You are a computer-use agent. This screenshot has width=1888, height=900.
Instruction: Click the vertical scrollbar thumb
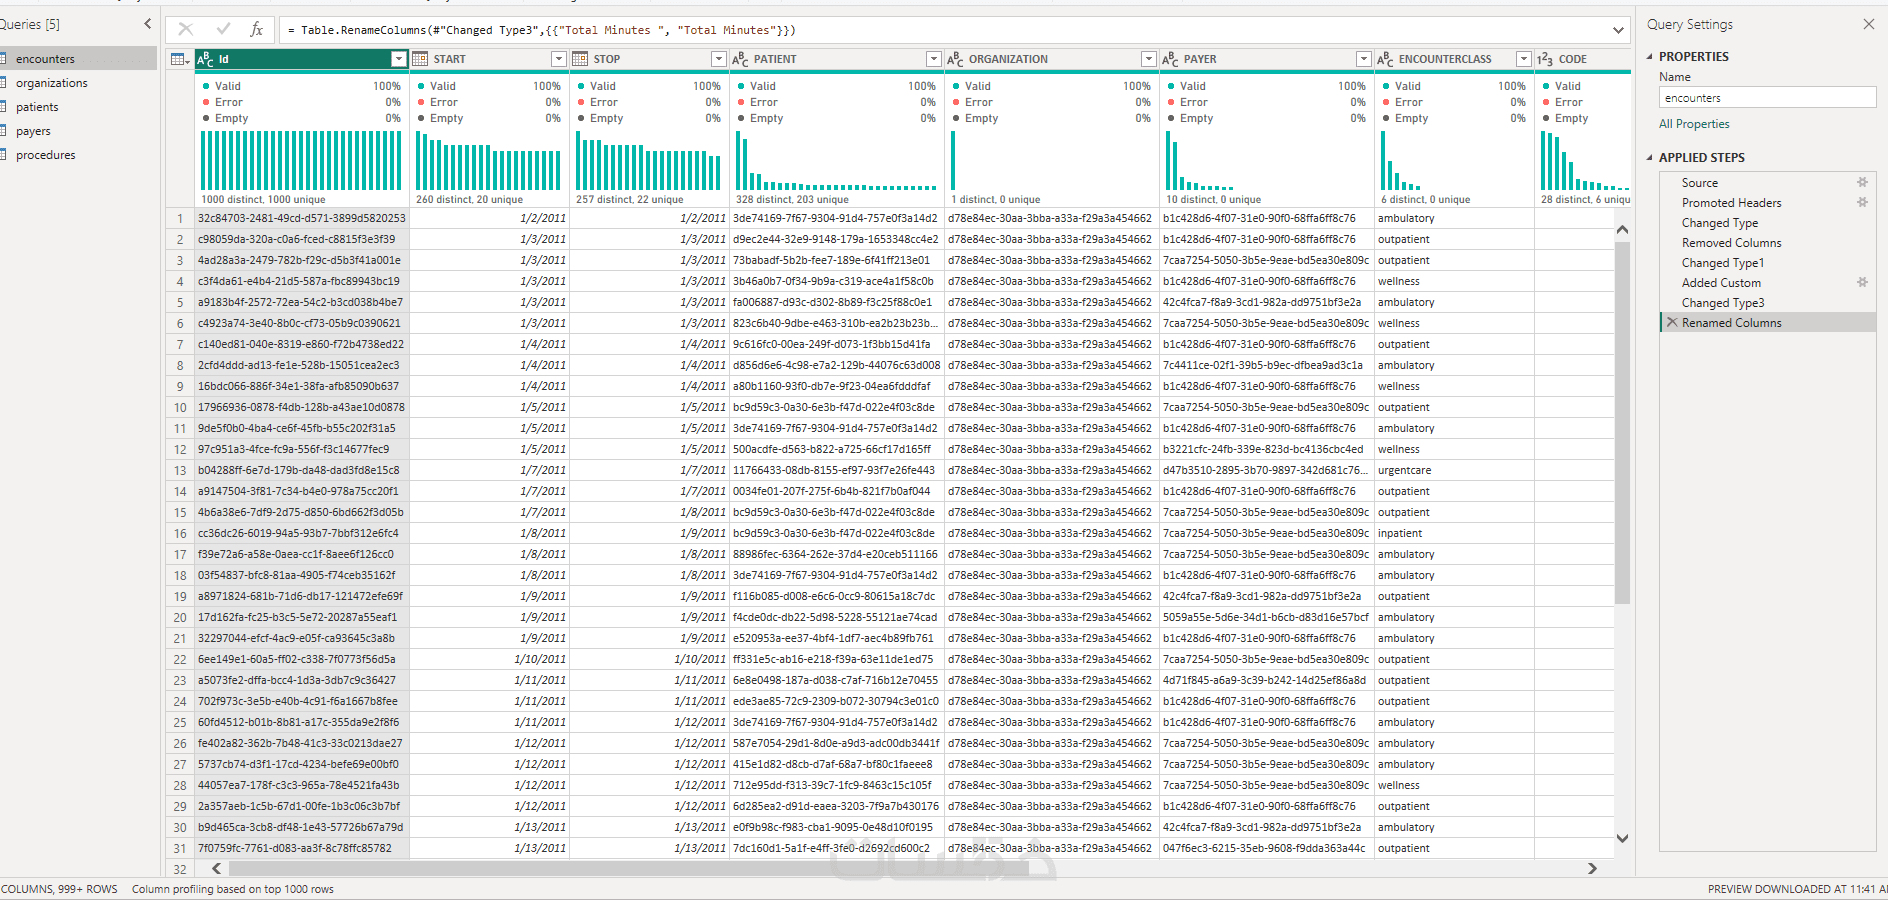tap(1622, 422)
